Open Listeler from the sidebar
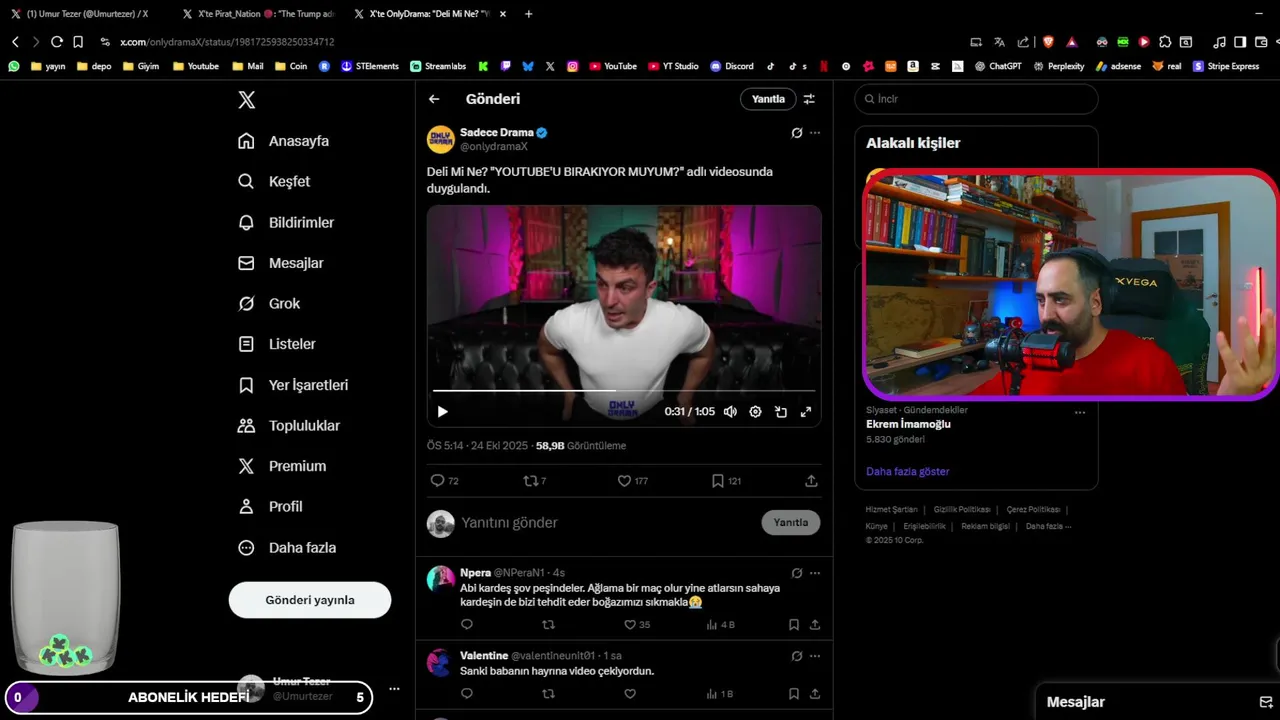The height and width of the screenshot is (720, 1280). tap(276, 344)
